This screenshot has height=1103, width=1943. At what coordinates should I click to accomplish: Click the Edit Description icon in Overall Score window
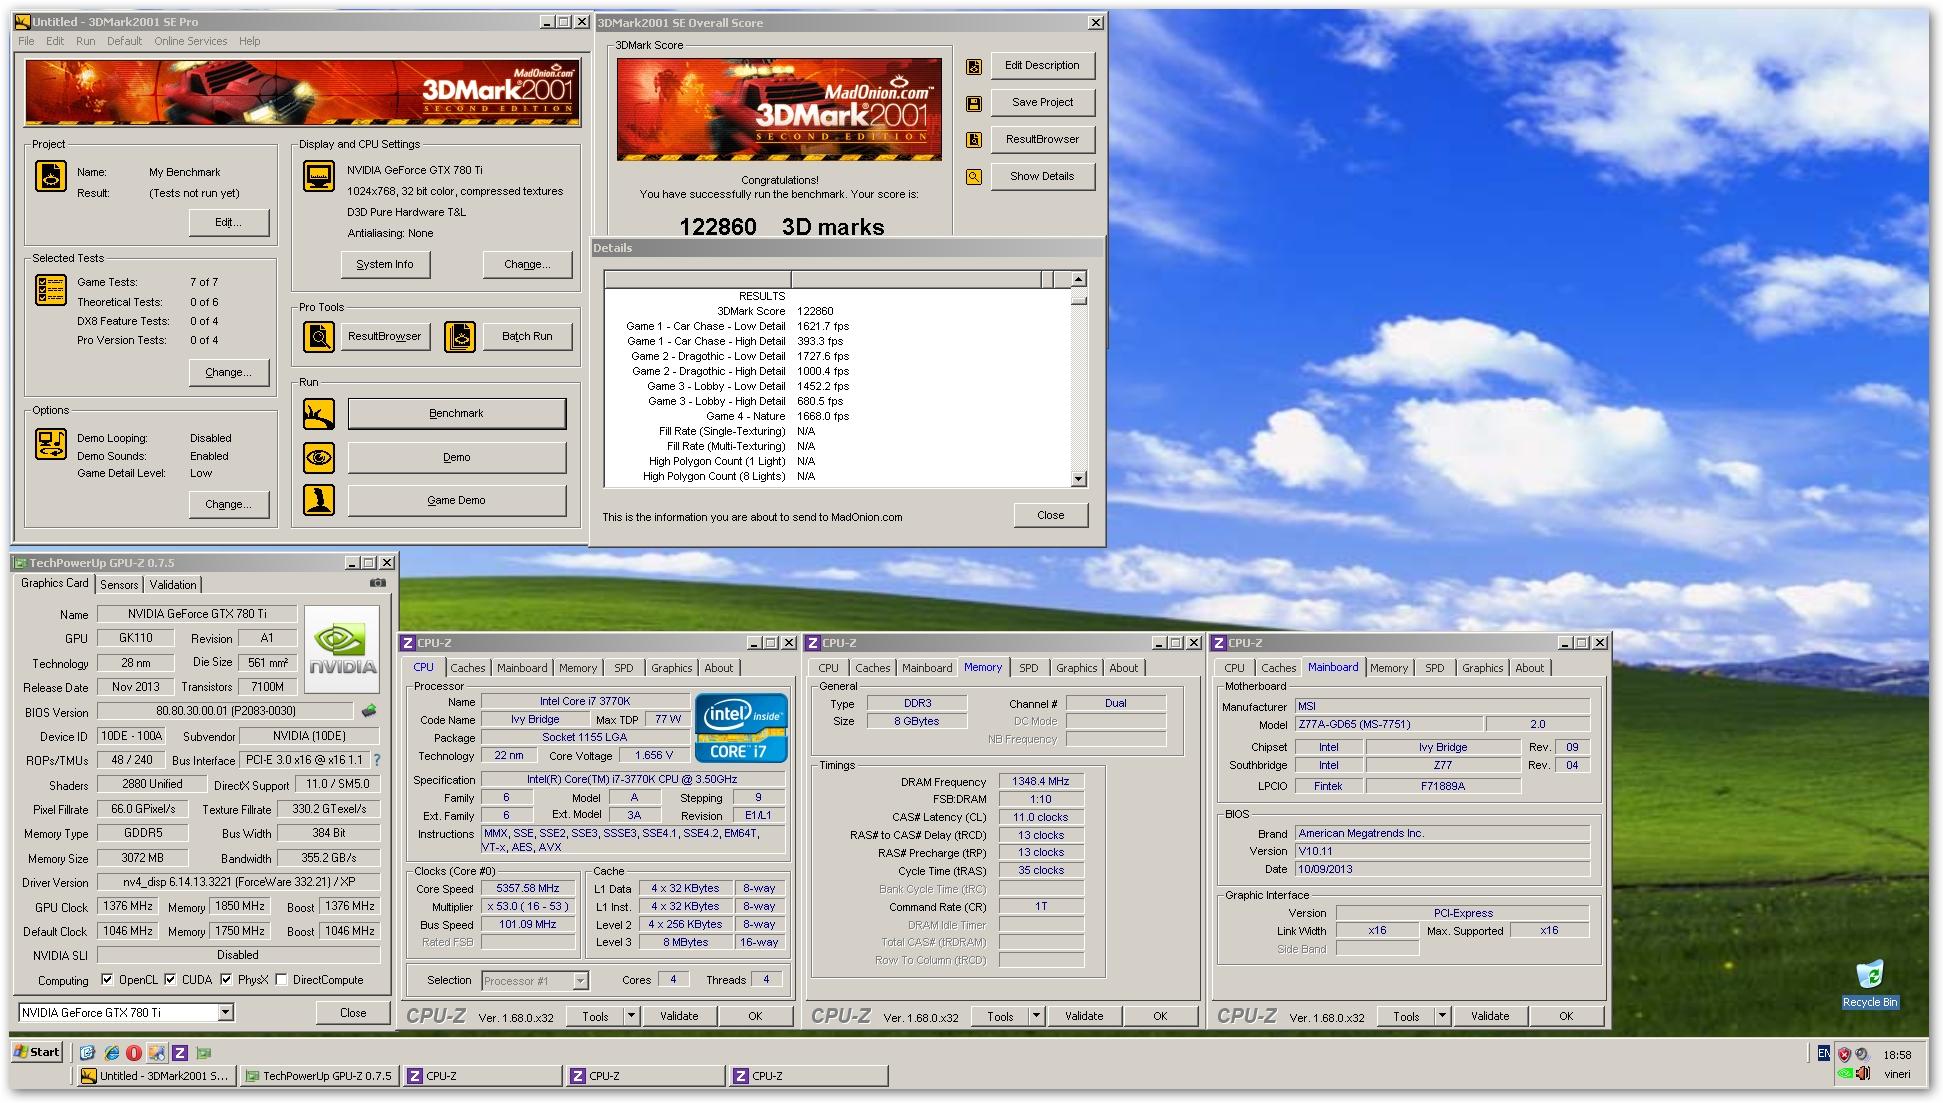click(x=974, y=67)
